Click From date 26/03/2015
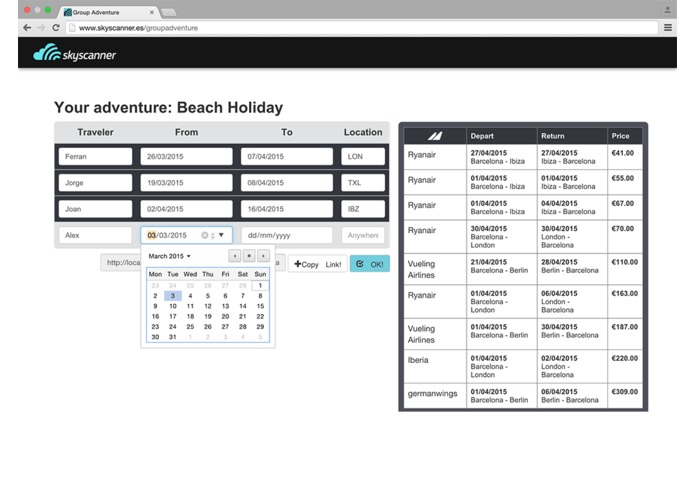695x494 pixels. 186,156
